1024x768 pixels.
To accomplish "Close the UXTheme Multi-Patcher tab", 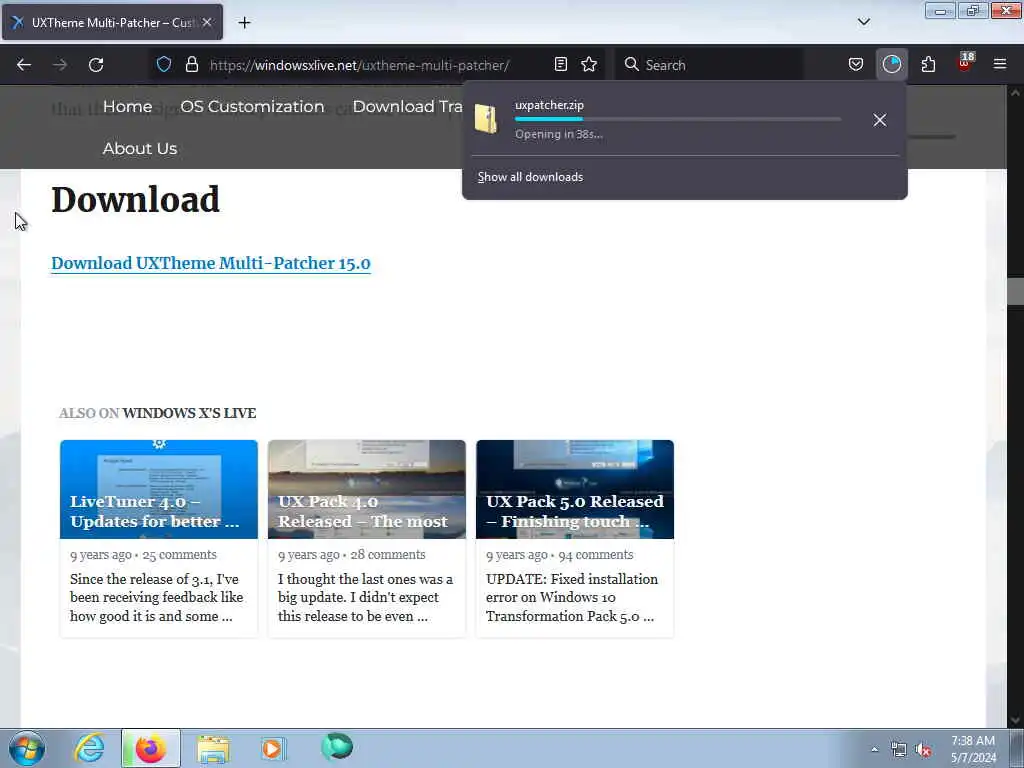I will (x=207, y=22).
